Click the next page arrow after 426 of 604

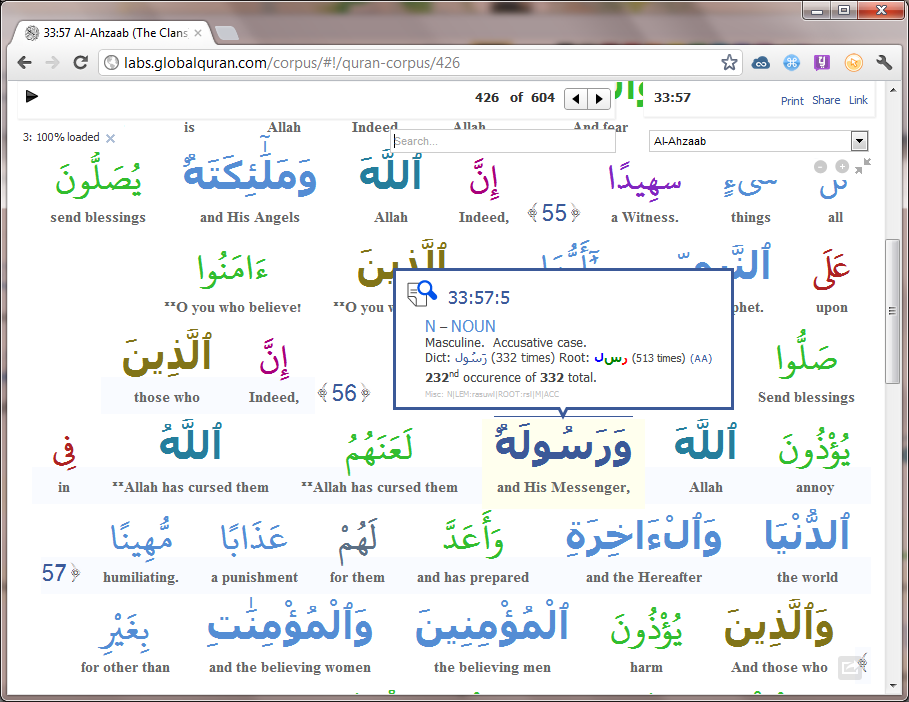599,99
